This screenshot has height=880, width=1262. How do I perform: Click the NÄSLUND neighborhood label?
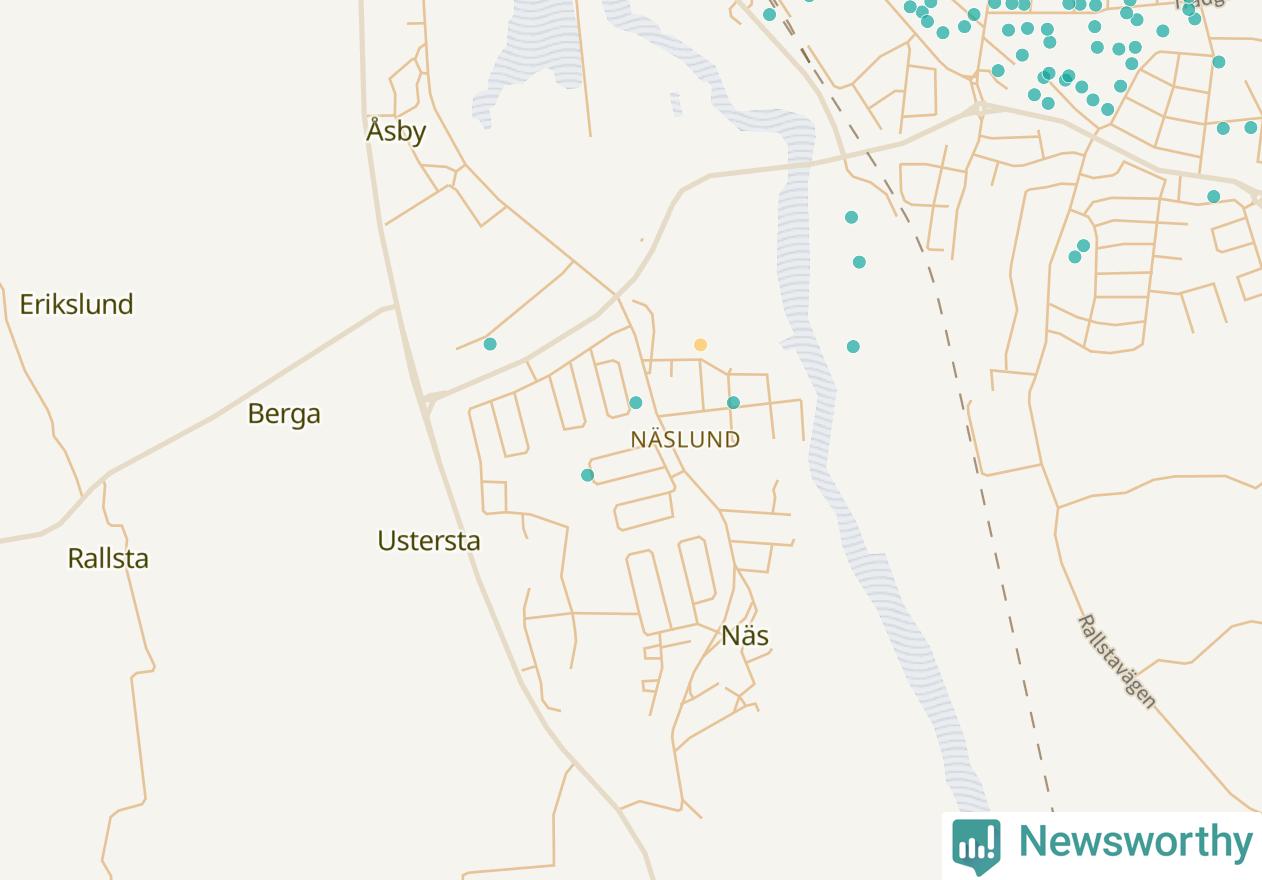pyautogui.click(x=686, y=439)
